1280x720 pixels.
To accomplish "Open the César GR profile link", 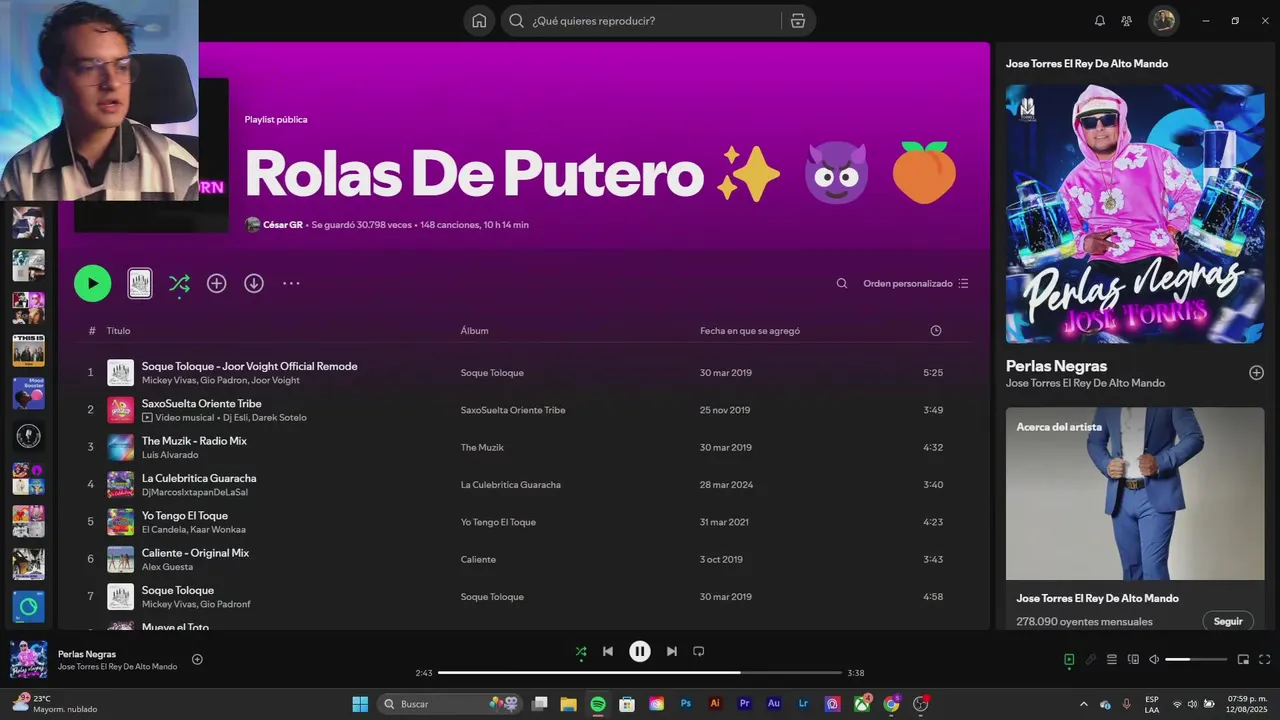I will 283,225.
